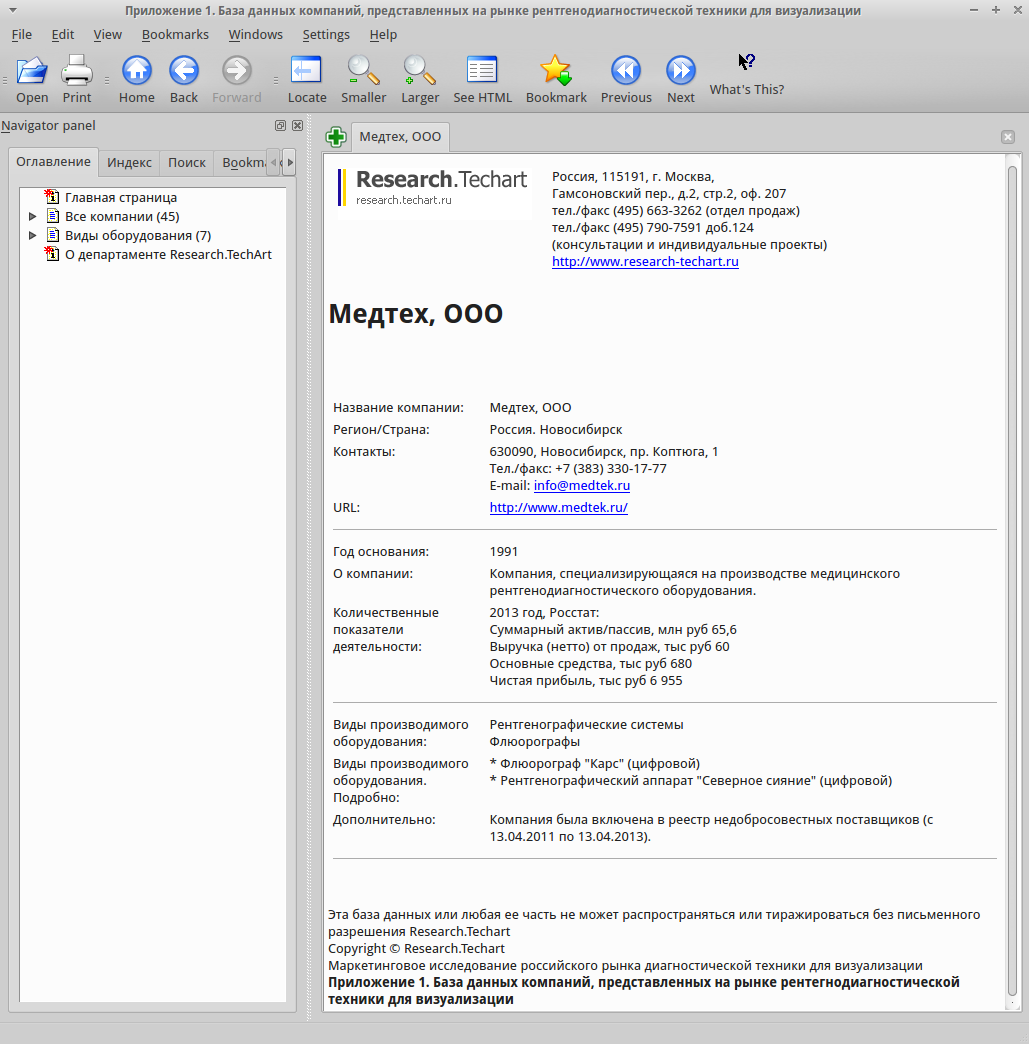Image resolution: width=1029 pixels, height=1044 pixels.
Task: Navigate Back in history
Action: click(184, 79)
